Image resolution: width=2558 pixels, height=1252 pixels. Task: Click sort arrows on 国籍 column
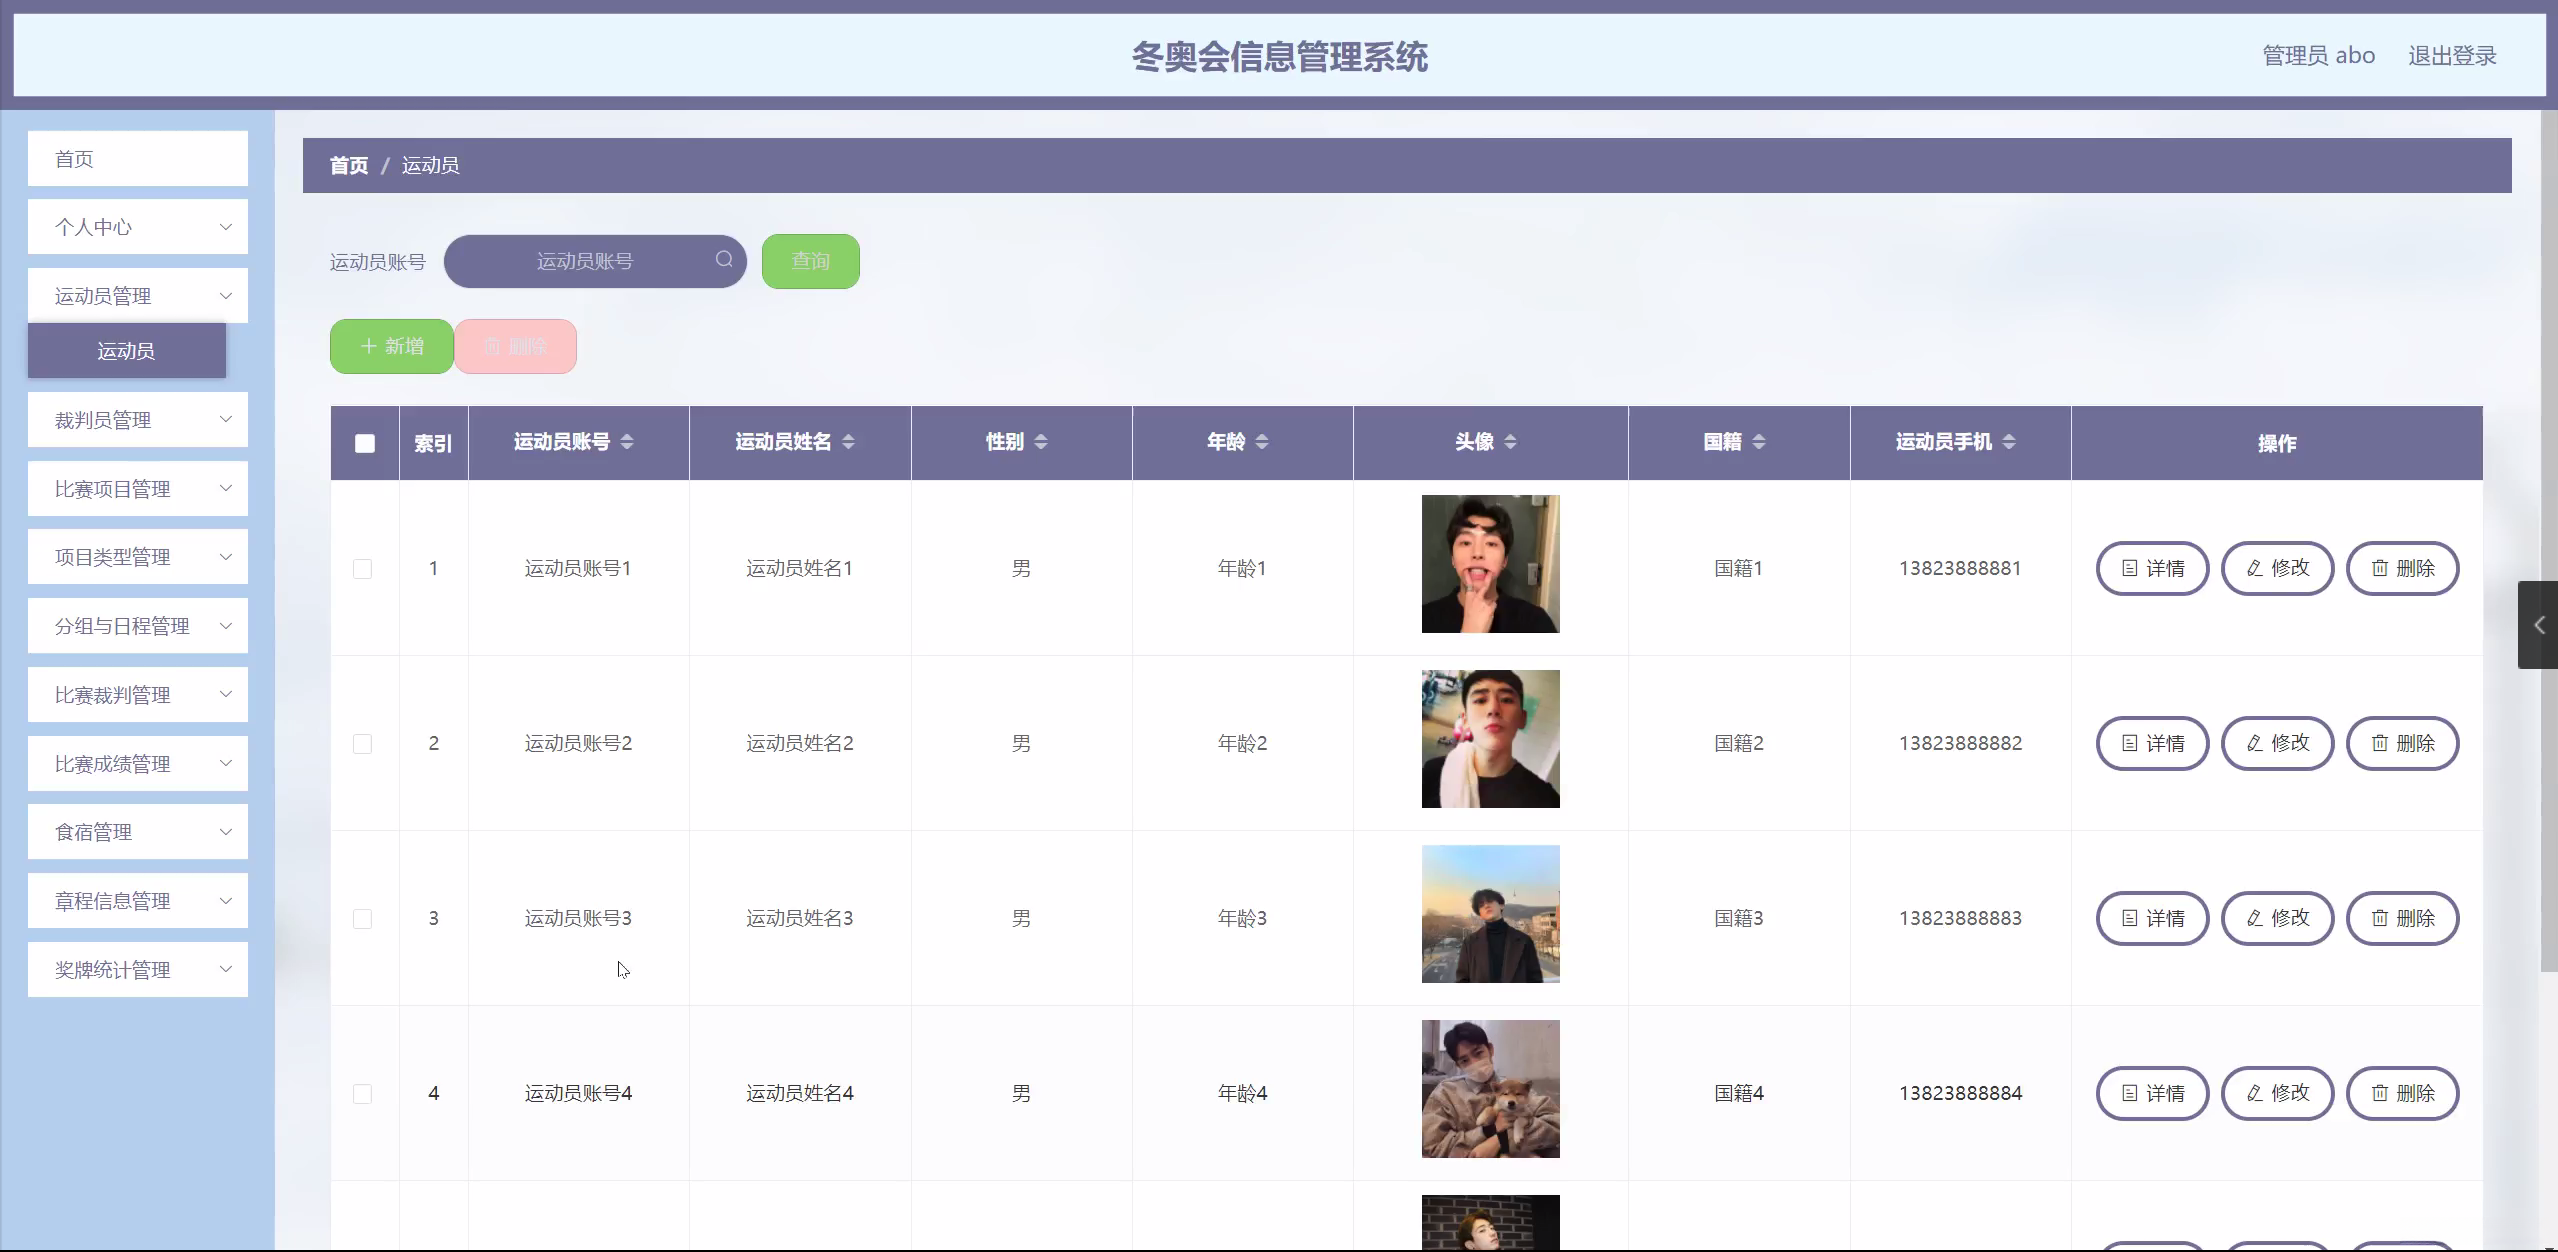pyautogui.click(x=1759, y=442)
